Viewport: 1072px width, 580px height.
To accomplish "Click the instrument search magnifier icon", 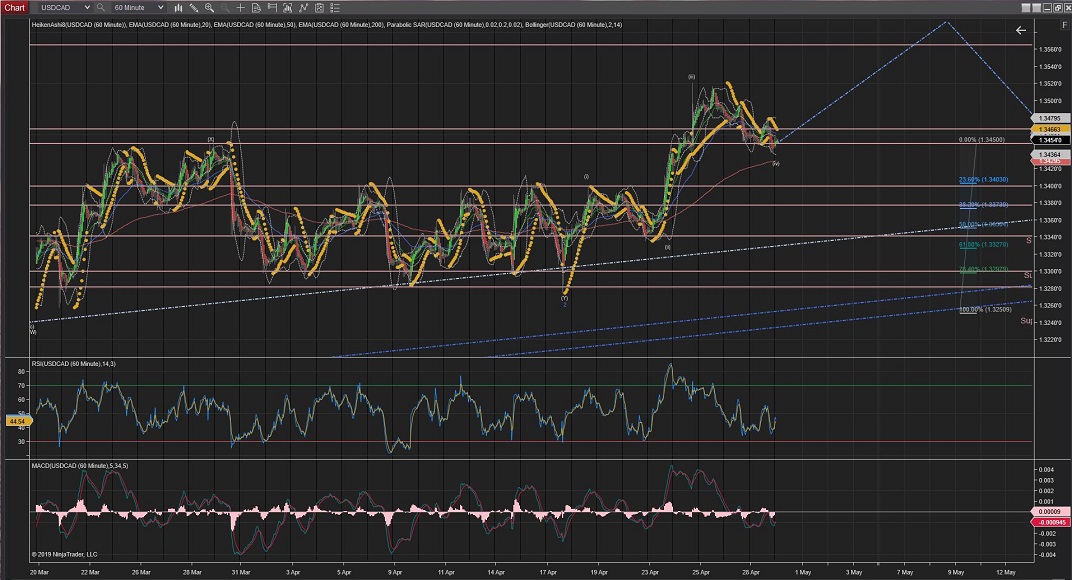I will [x=101, y=7].
